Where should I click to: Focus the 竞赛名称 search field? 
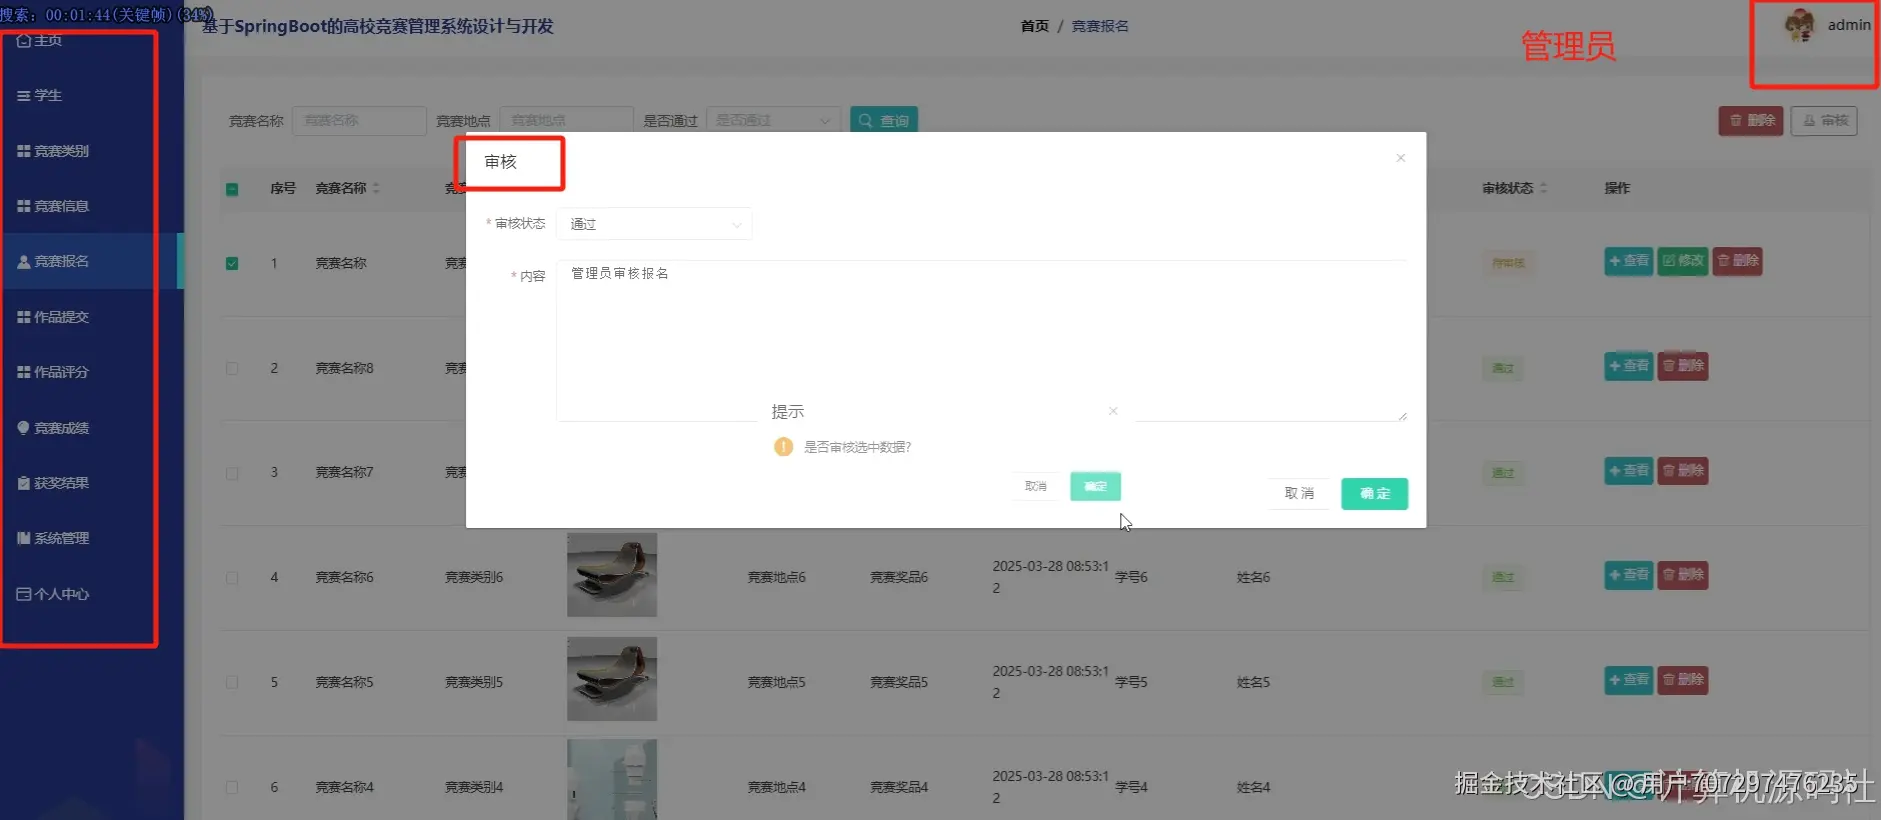(x=359, y=120)
